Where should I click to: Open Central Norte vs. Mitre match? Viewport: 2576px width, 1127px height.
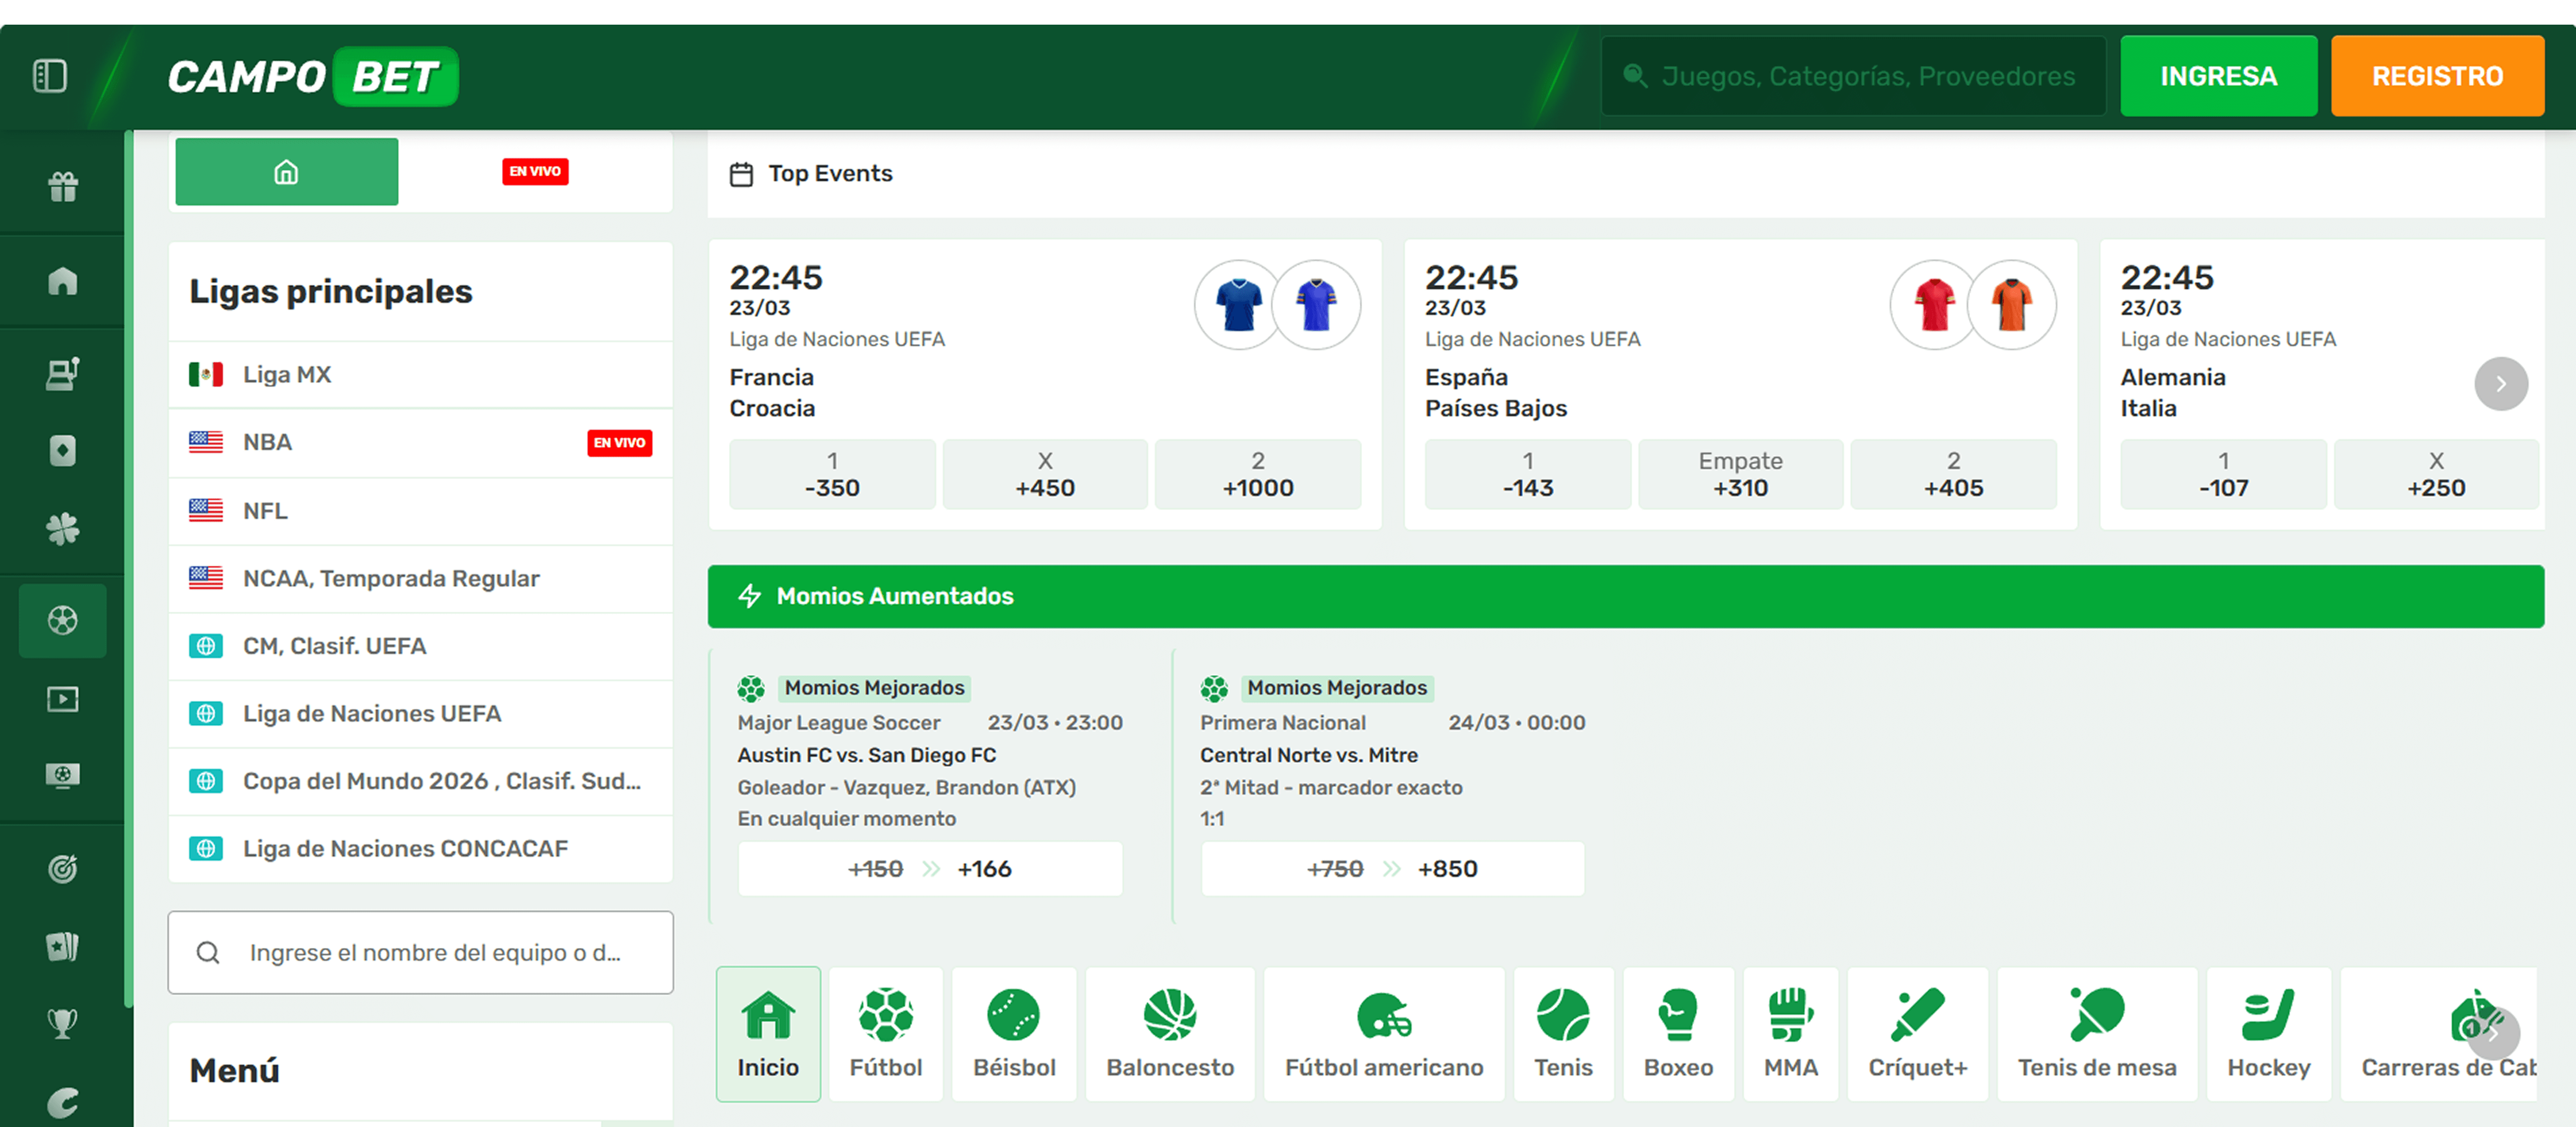click(x=1309, y=755)
